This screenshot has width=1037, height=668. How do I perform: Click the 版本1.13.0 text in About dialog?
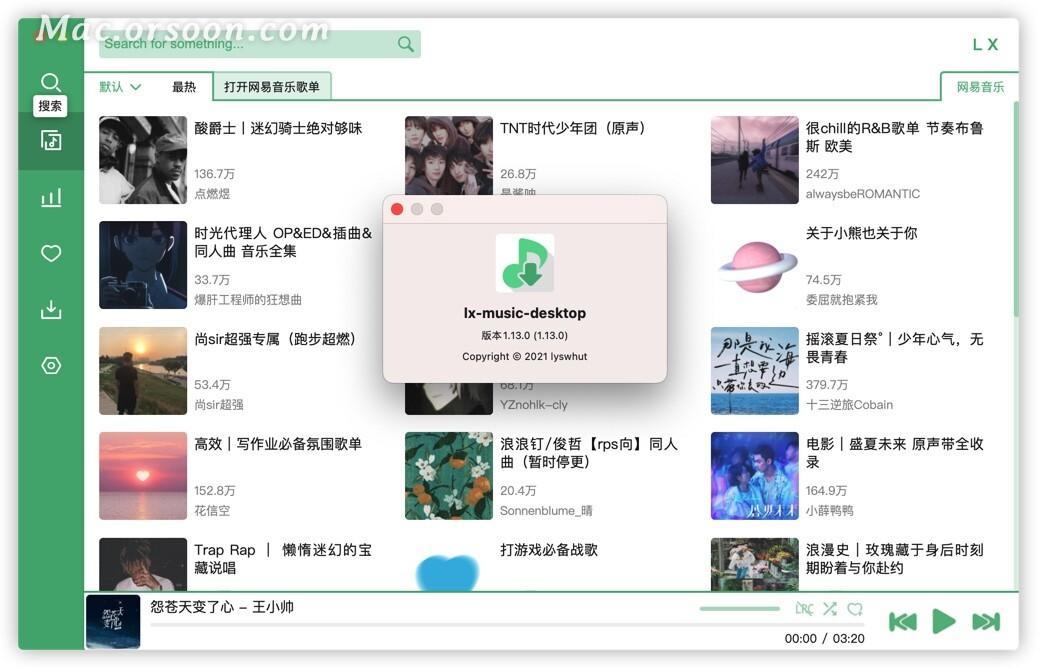pos(524,335)
